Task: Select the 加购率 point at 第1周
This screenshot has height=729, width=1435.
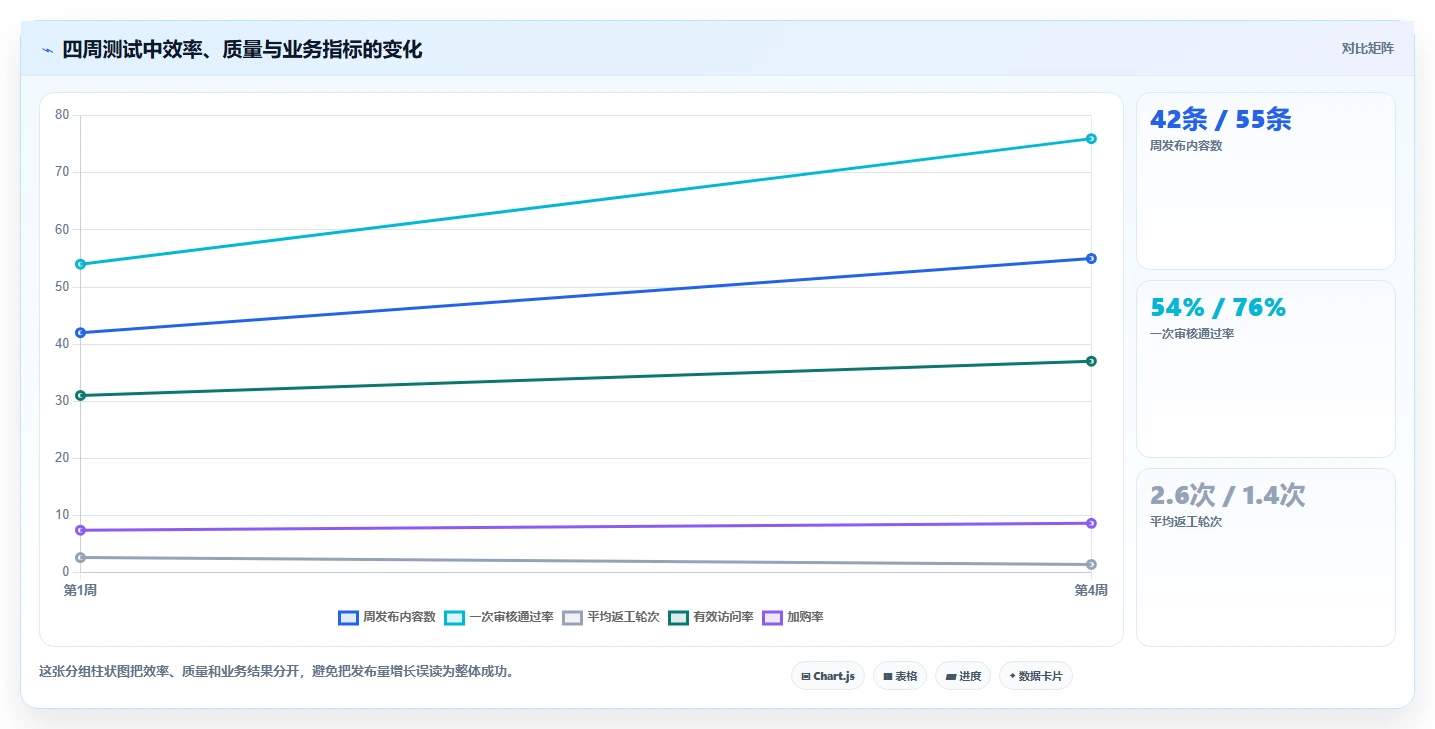Action: click(80, 530)
